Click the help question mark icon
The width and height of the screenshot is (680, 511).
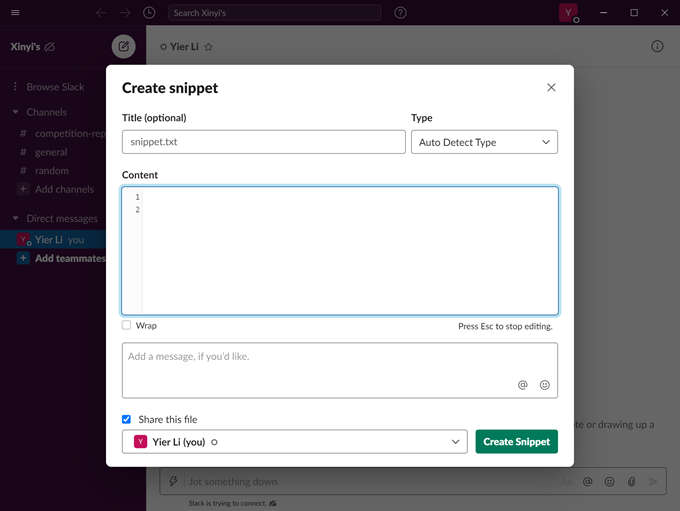400,13
